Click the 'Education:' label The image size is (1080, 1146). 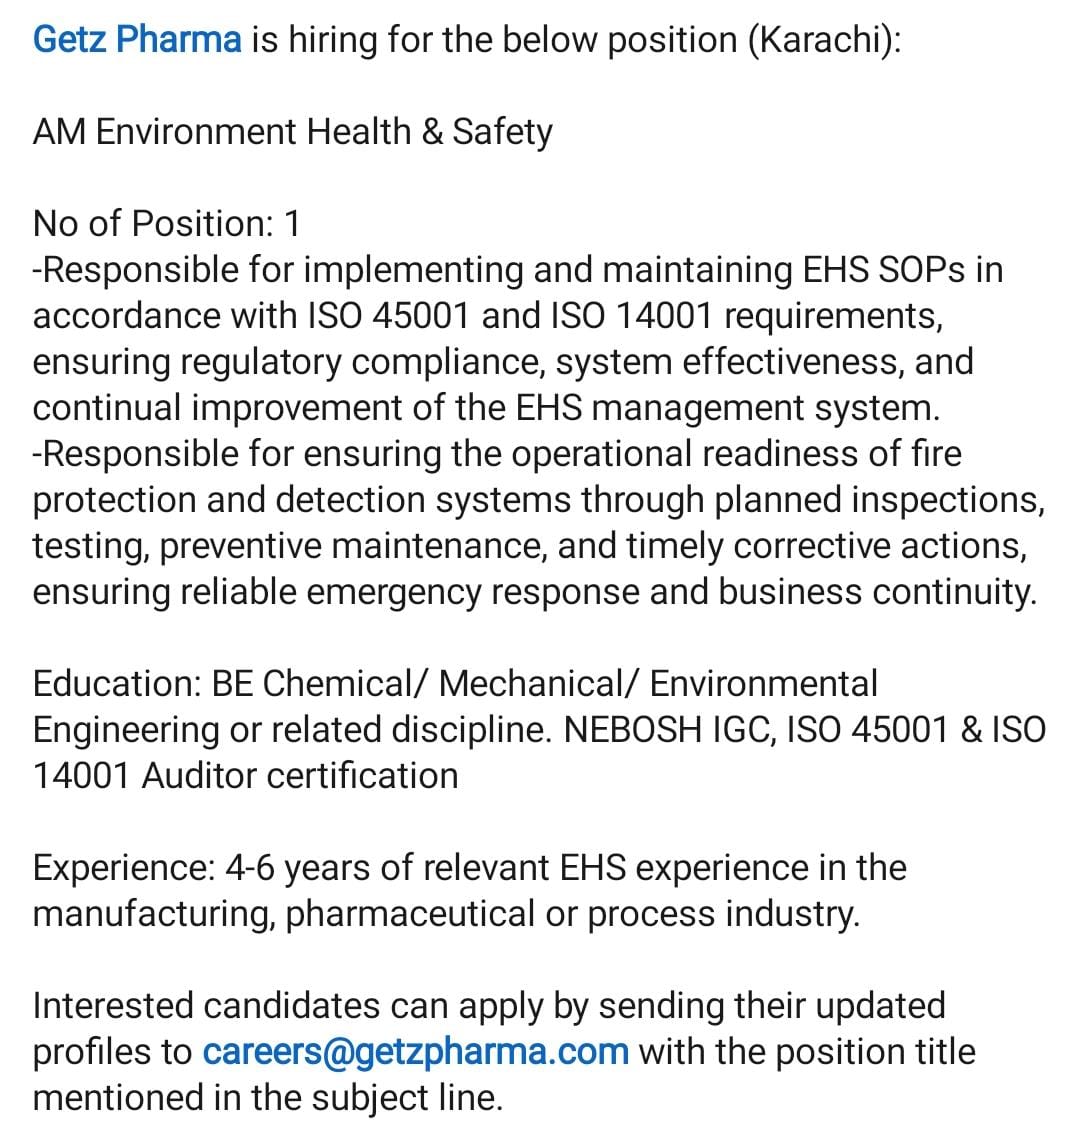[x=117, y=684]
